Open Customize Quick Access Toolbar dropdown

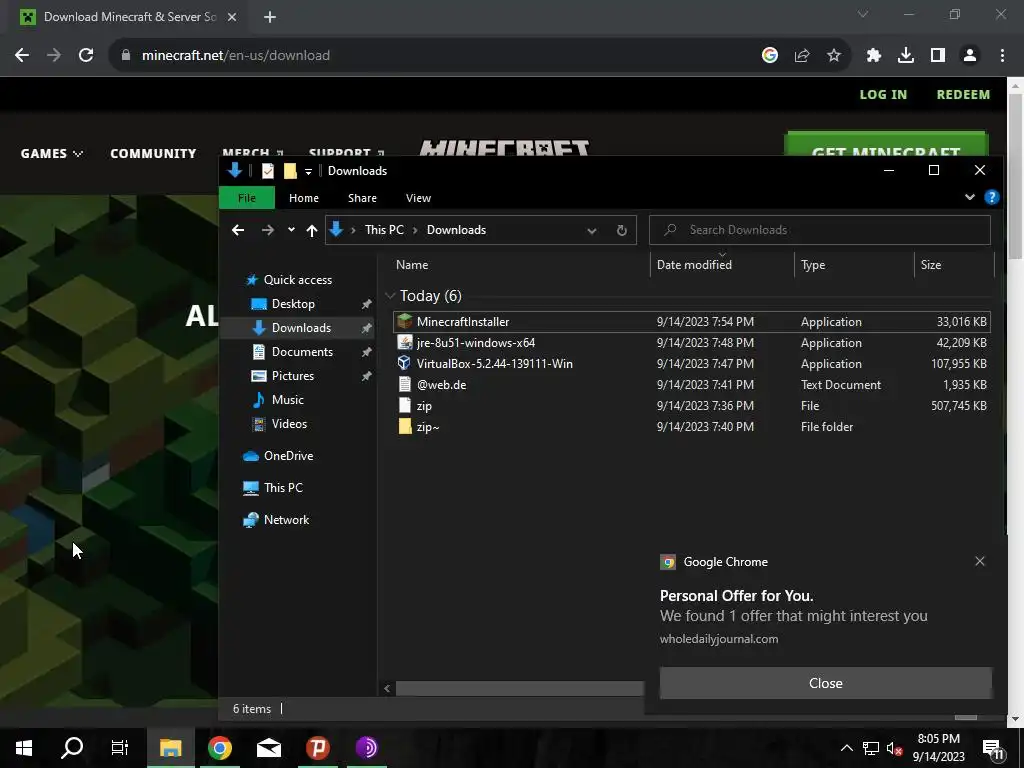pyautogui.click(x=308, y=171)
